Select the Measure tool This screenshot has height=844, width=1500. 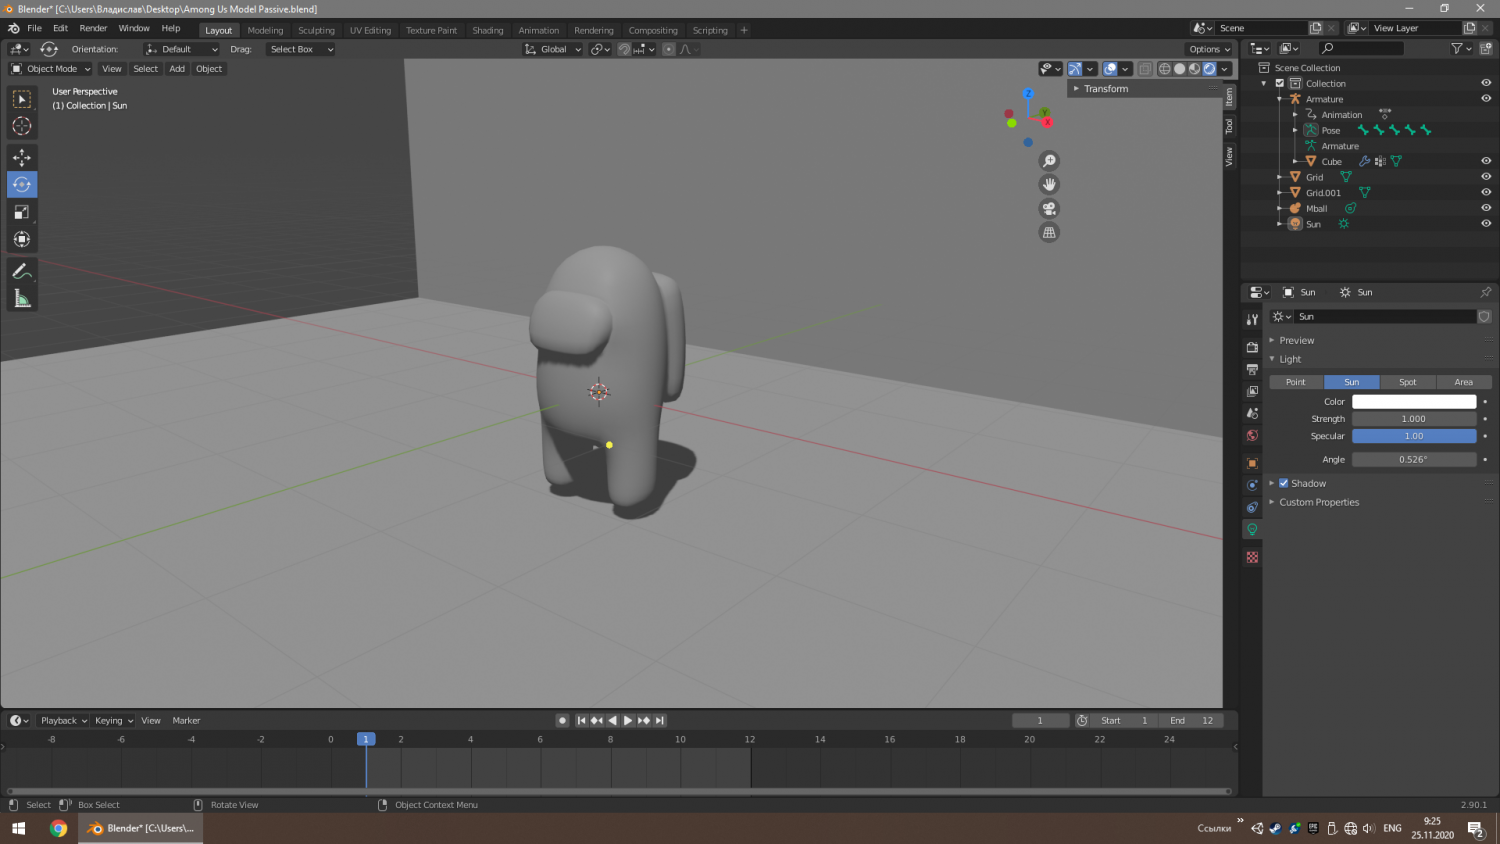pyautogui.click(x=22, y=297)
